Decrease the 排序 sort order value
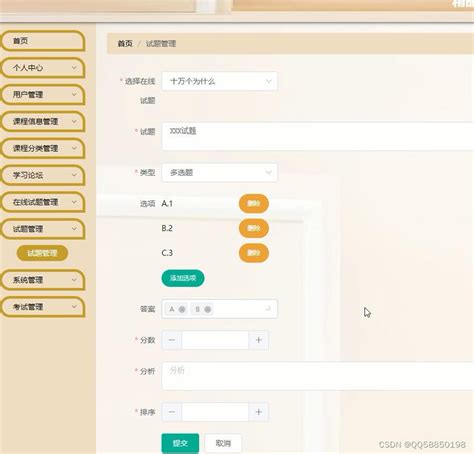The width and height of the screenshot is (474, 454). [172, 412]
